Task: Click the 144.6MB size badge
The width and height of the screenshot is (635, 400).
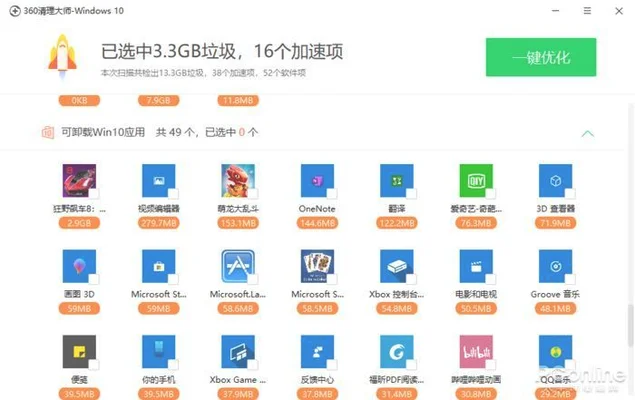Action: click(318, 223)
